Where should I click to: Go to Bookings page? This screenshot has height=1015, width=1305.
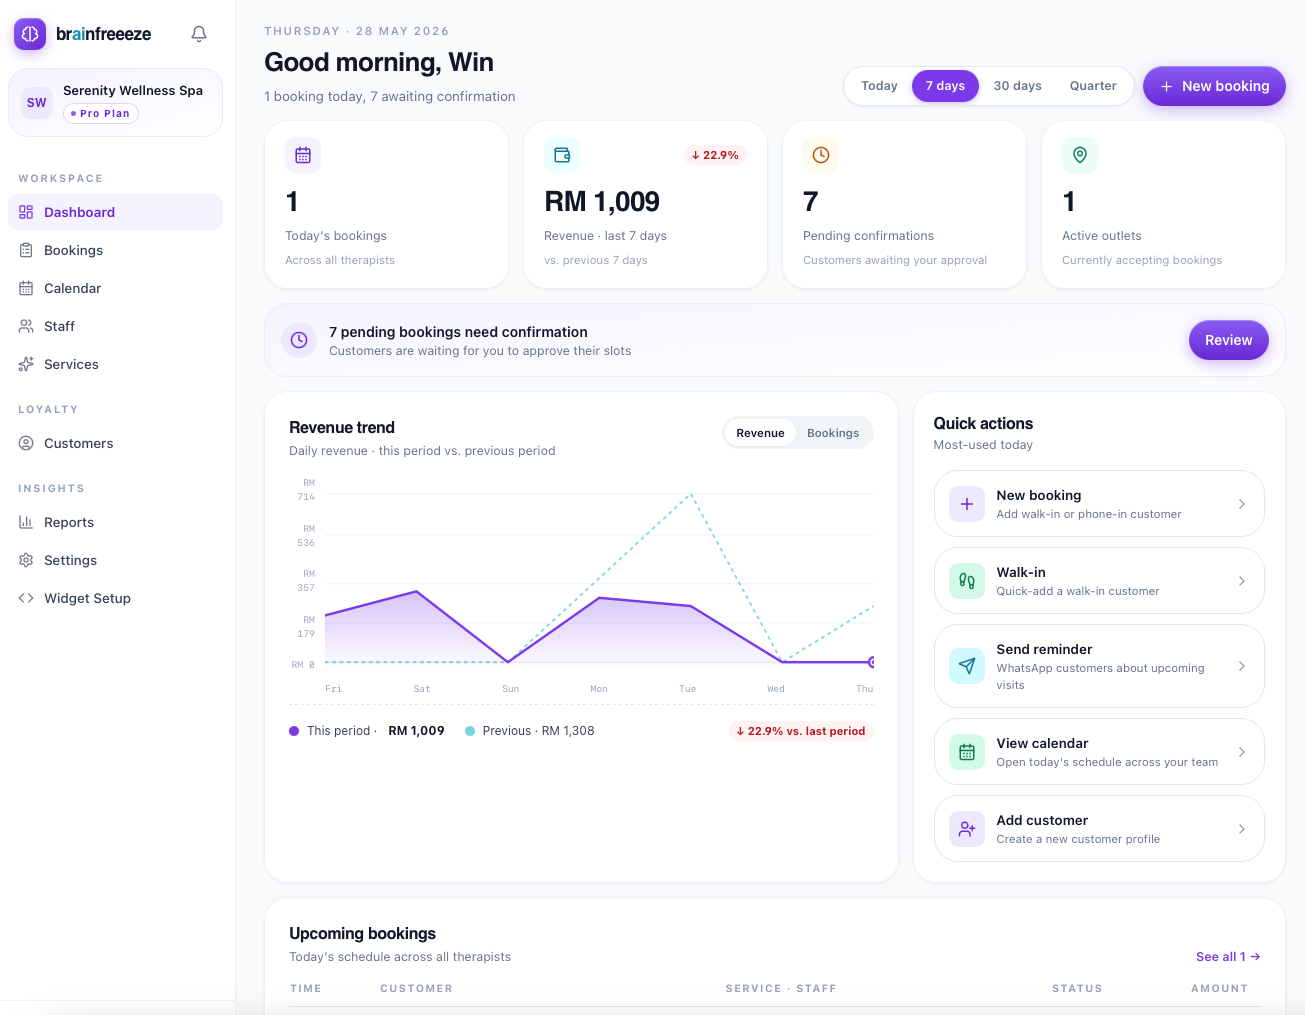(115, 250)
